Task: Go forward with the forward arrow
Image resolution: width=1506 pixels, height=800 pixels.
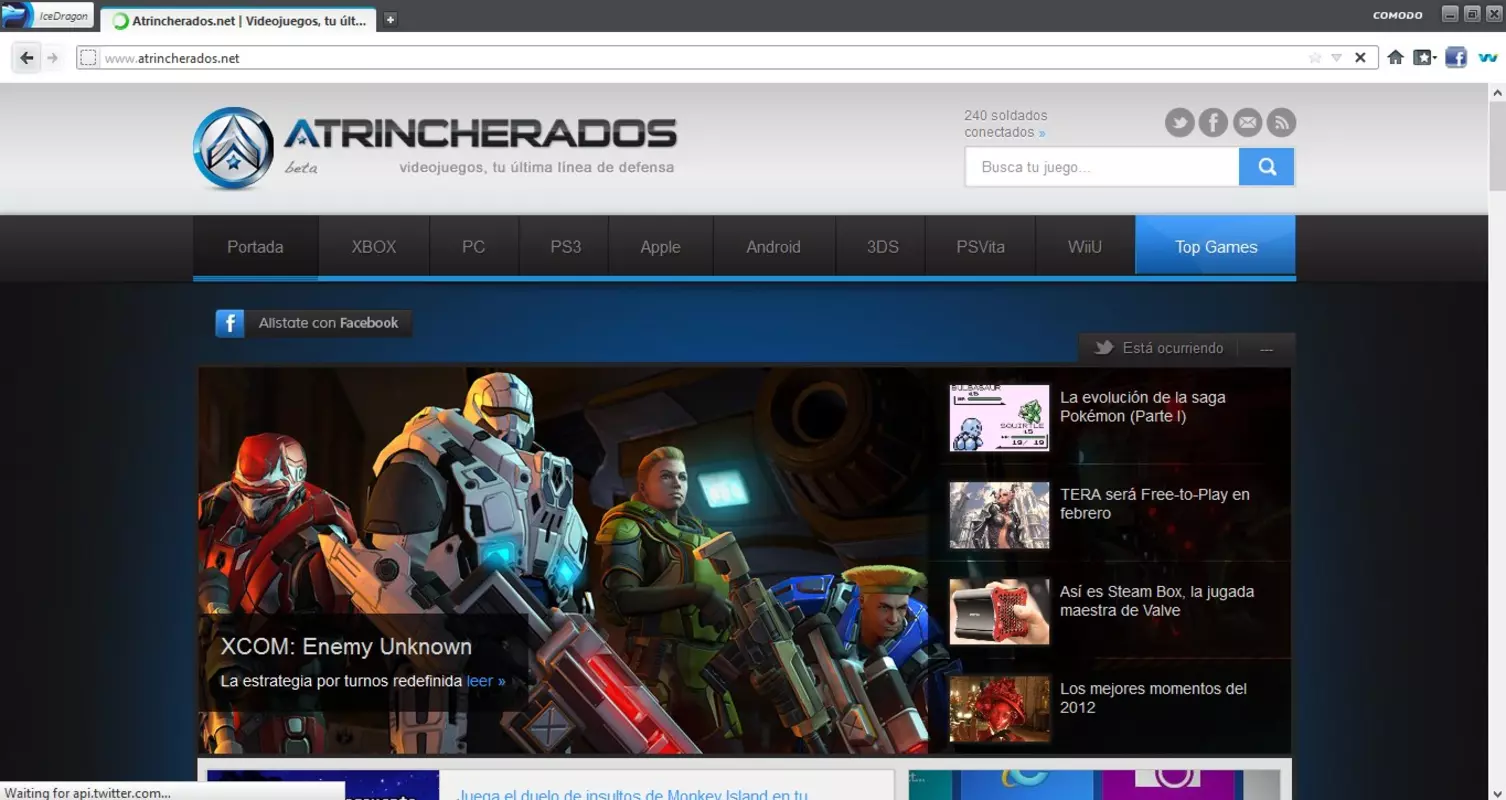Action: coord(53,58)
